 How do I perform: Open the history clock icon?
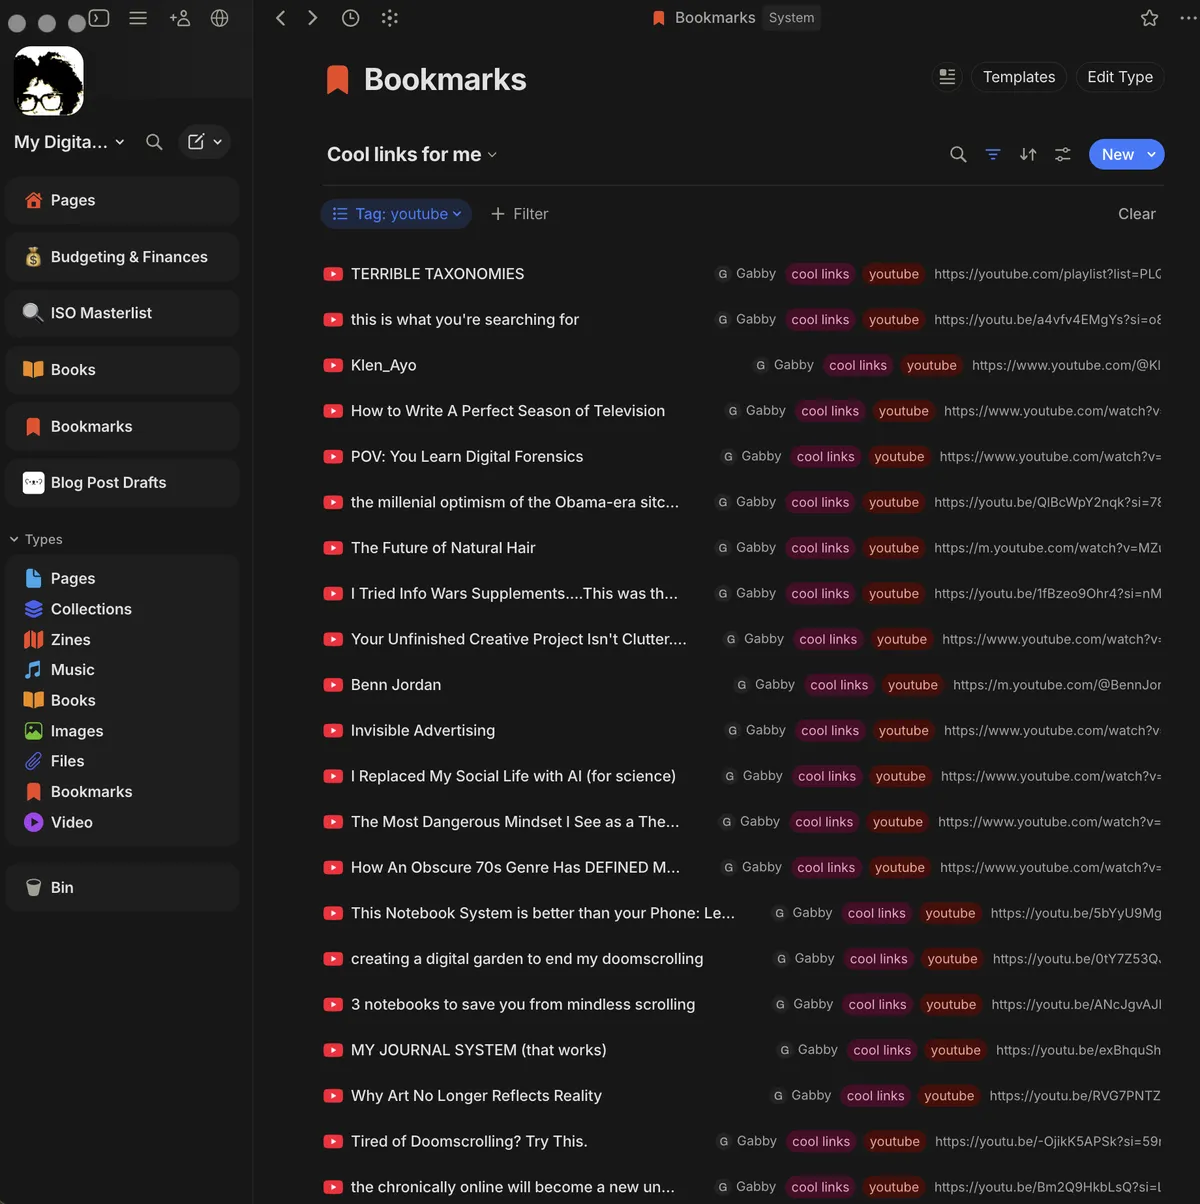tap(350, 18)
